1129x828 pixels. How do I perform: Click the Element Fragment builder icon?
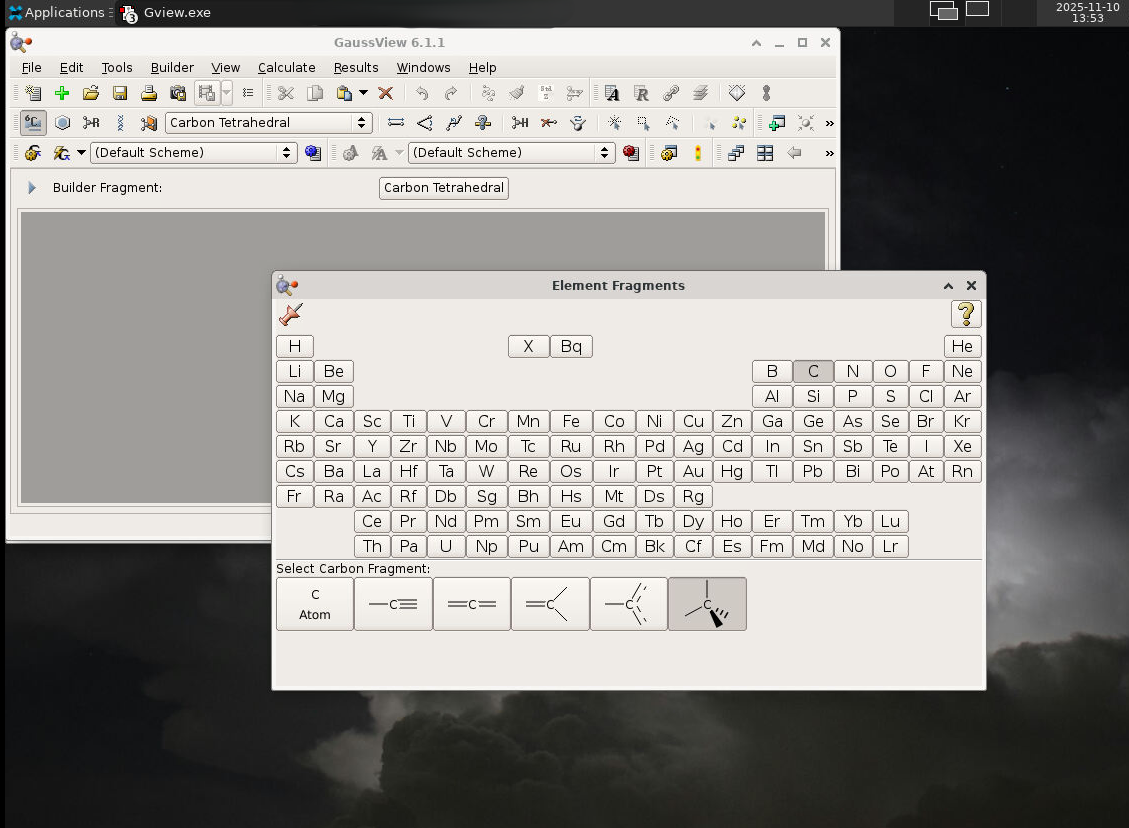tap(33, 123)
